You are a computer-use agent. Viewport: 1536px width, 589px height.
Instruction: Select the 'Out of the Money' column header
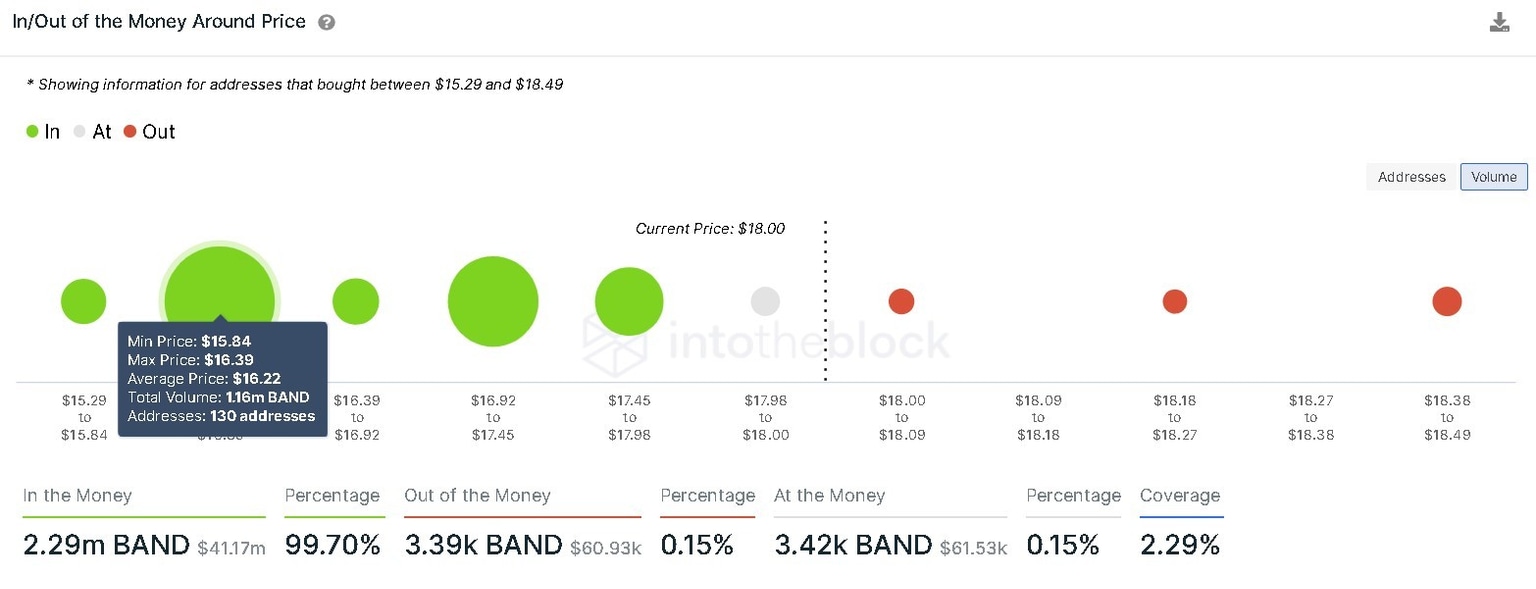(x=477, y=495)
